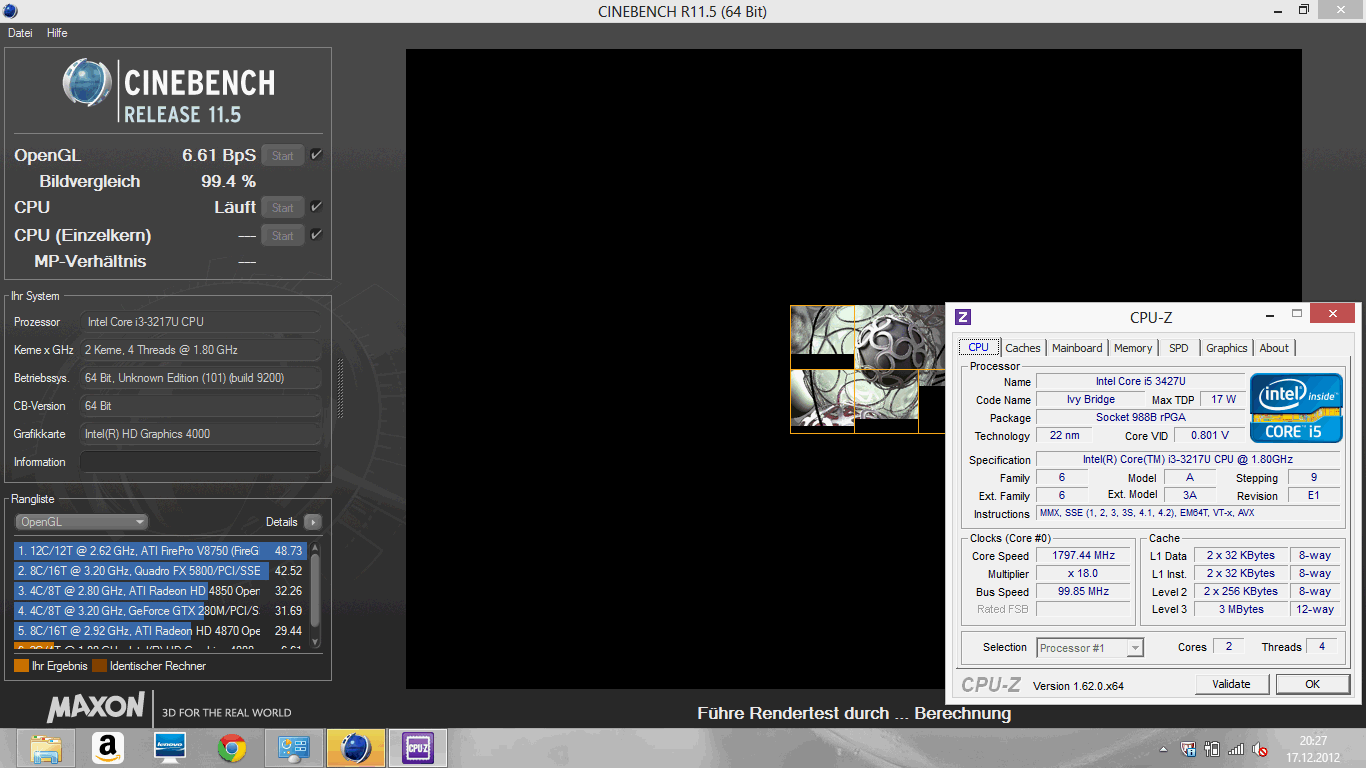Open the About tab in CPU-Z
This screenshot has width=1366, height=768.
point(1274,348)
